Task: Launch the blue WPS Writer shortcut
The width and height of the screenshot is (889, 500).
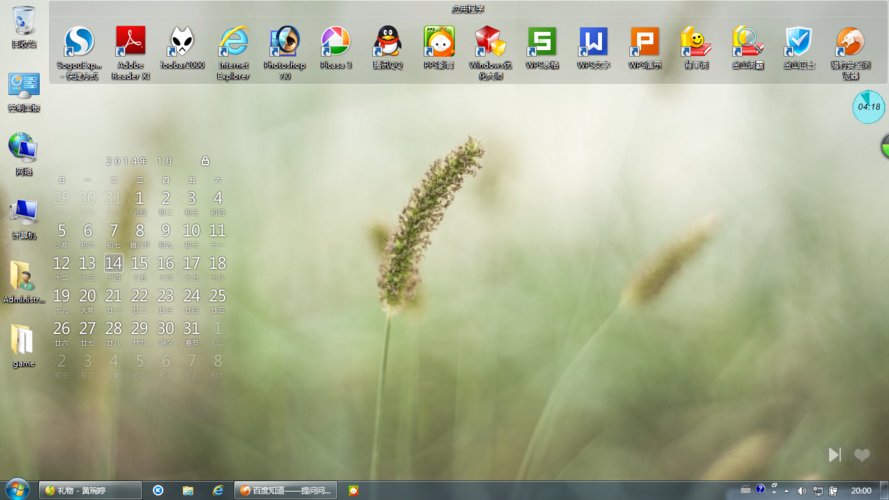Action: tap(593, 42)
